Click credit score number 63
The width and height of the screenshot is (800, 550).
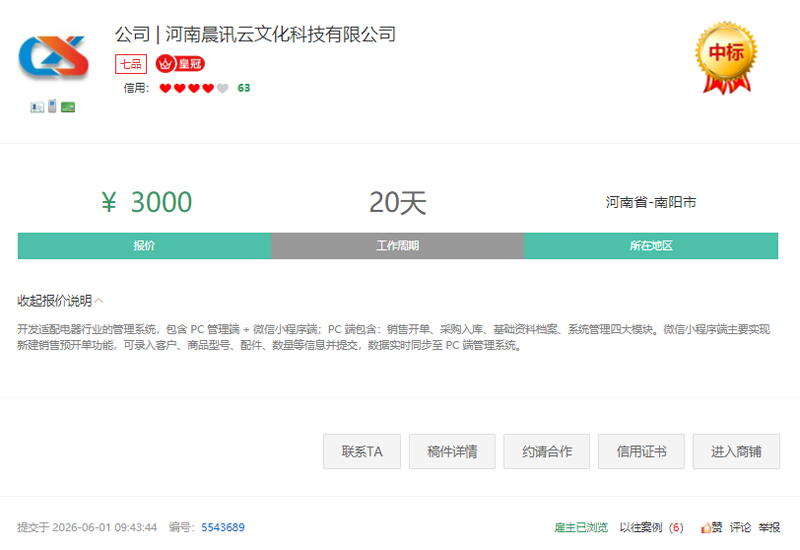coord(244,88)
